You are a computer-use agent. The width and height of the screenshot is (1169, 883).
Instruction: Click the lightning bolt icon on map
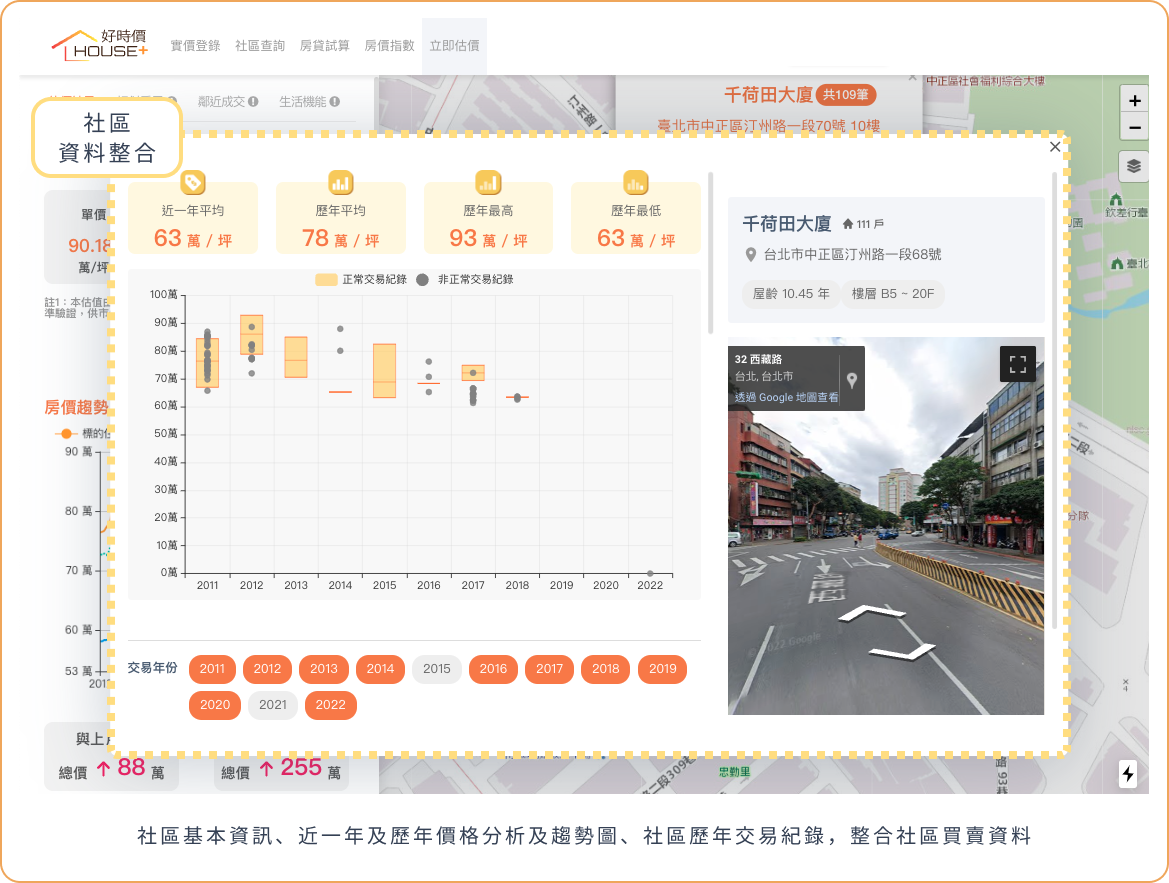pyautogui.click(x=1128, y=773)
